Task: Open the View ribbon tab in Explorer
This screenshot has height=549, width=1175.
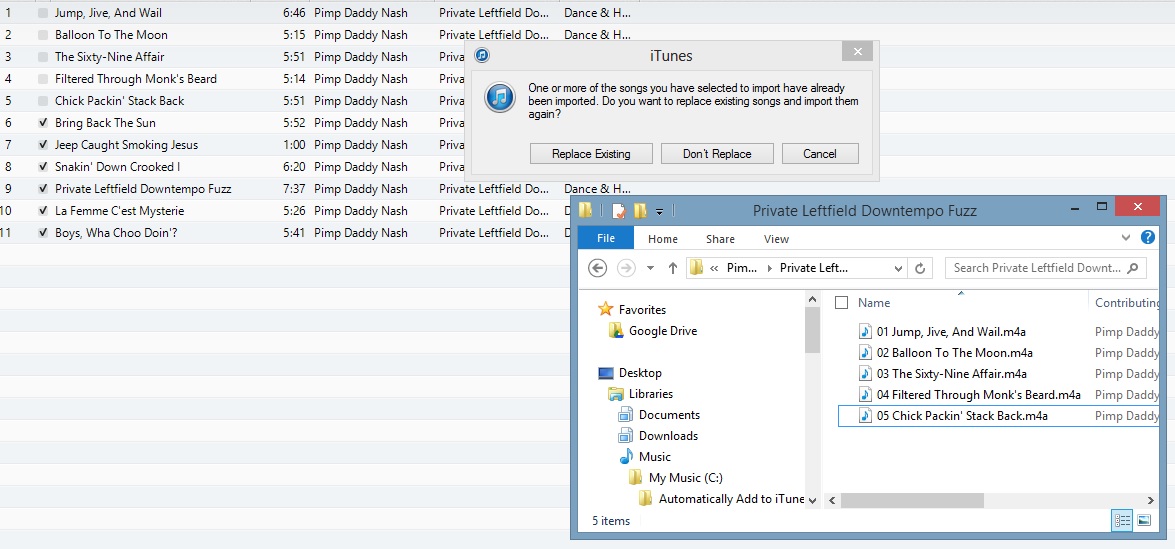Action: point(776,239)
